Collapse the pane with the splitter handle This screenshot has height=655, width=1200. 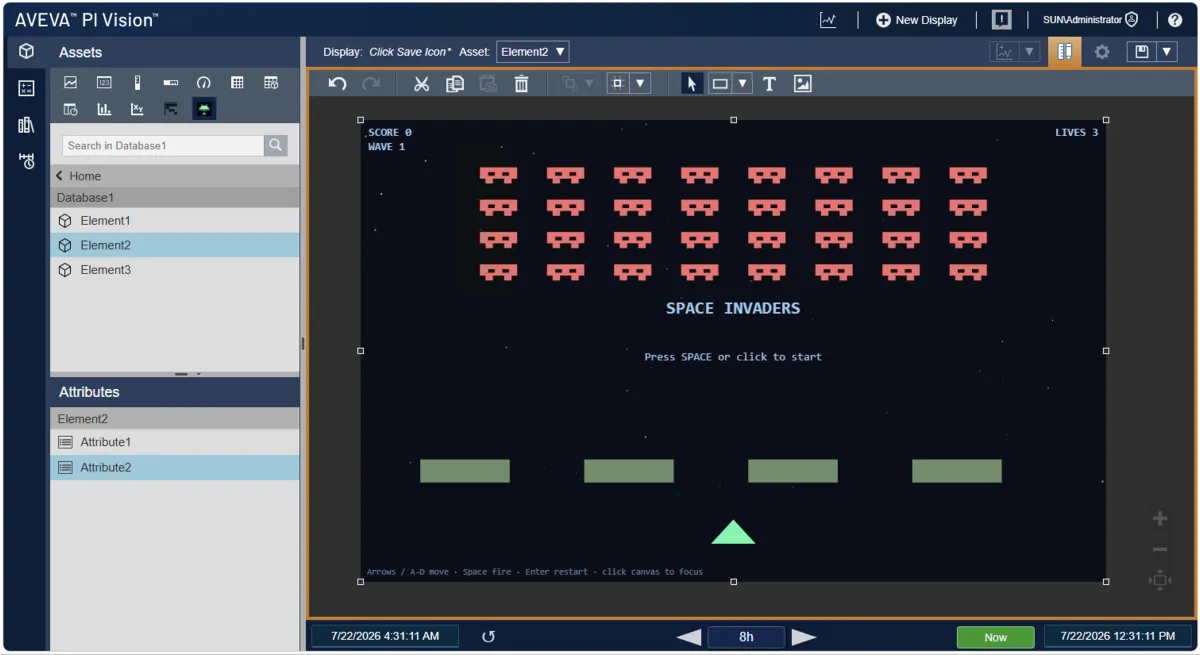(303, 343)
